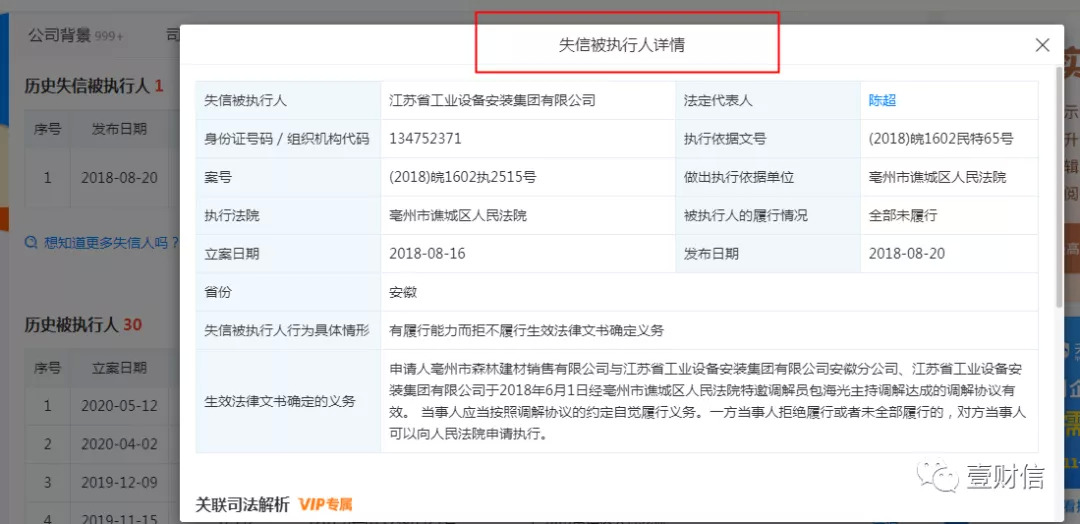The image size is (1080, 524).
Task: Click the 发布日期 column header in background table
Action: click(119, 129)
